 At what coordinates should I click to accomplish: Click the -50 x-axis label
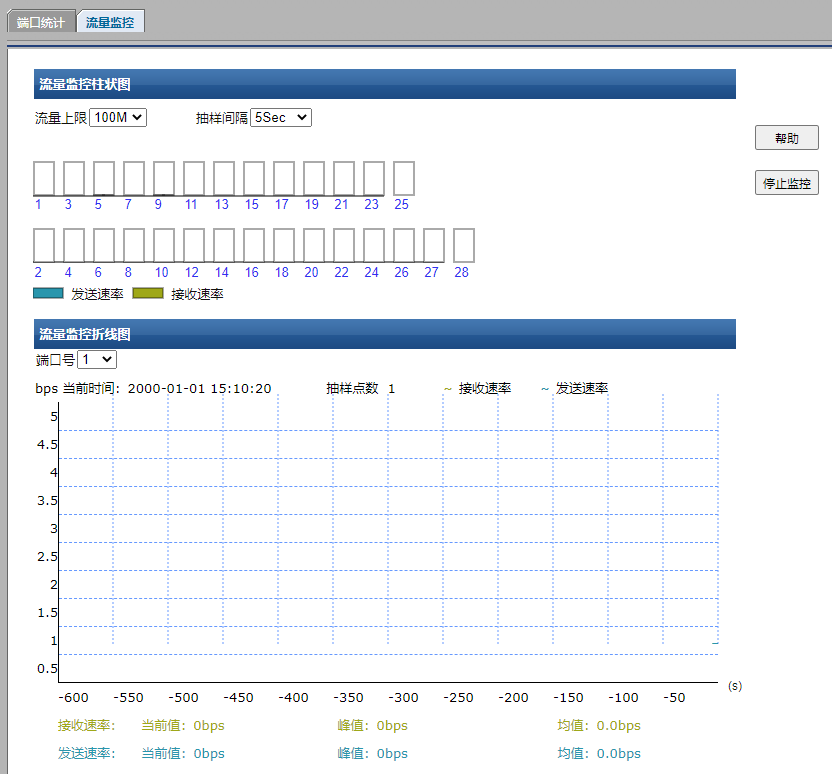point(674,698)
